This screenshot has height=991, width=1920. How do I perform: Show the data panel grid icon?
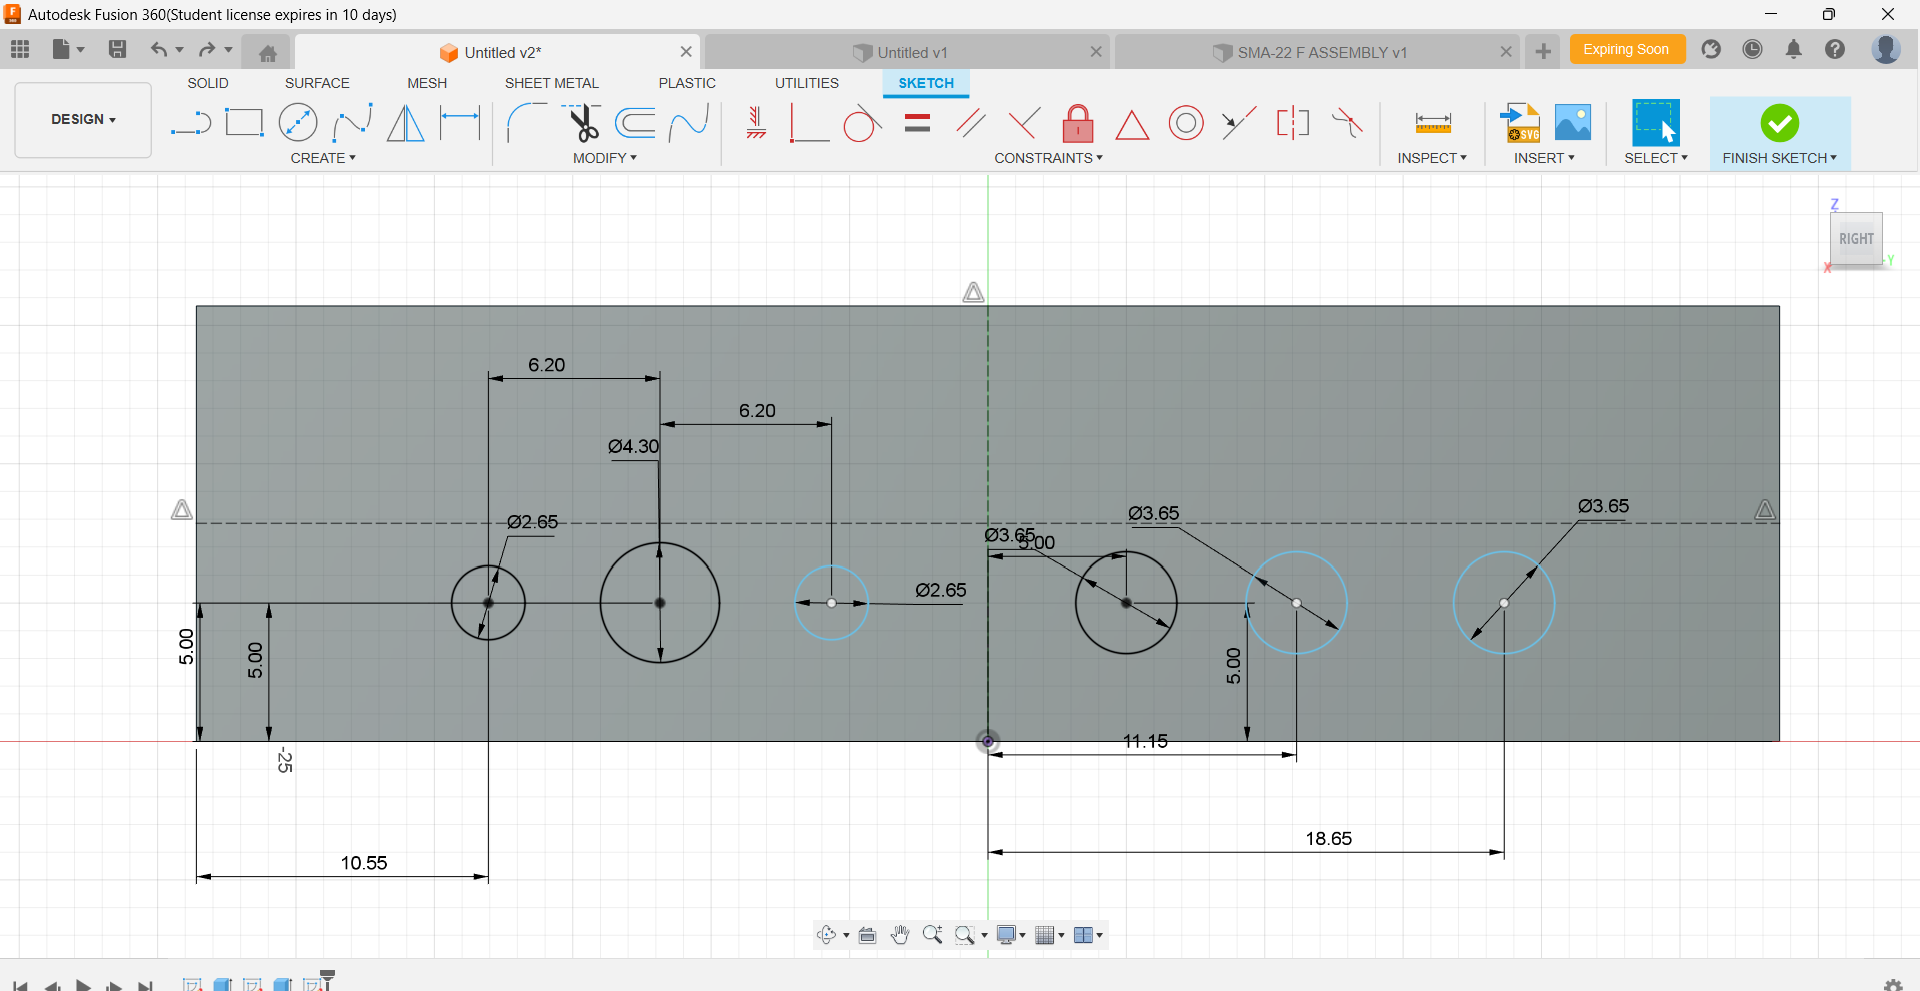tap(20, 49)
